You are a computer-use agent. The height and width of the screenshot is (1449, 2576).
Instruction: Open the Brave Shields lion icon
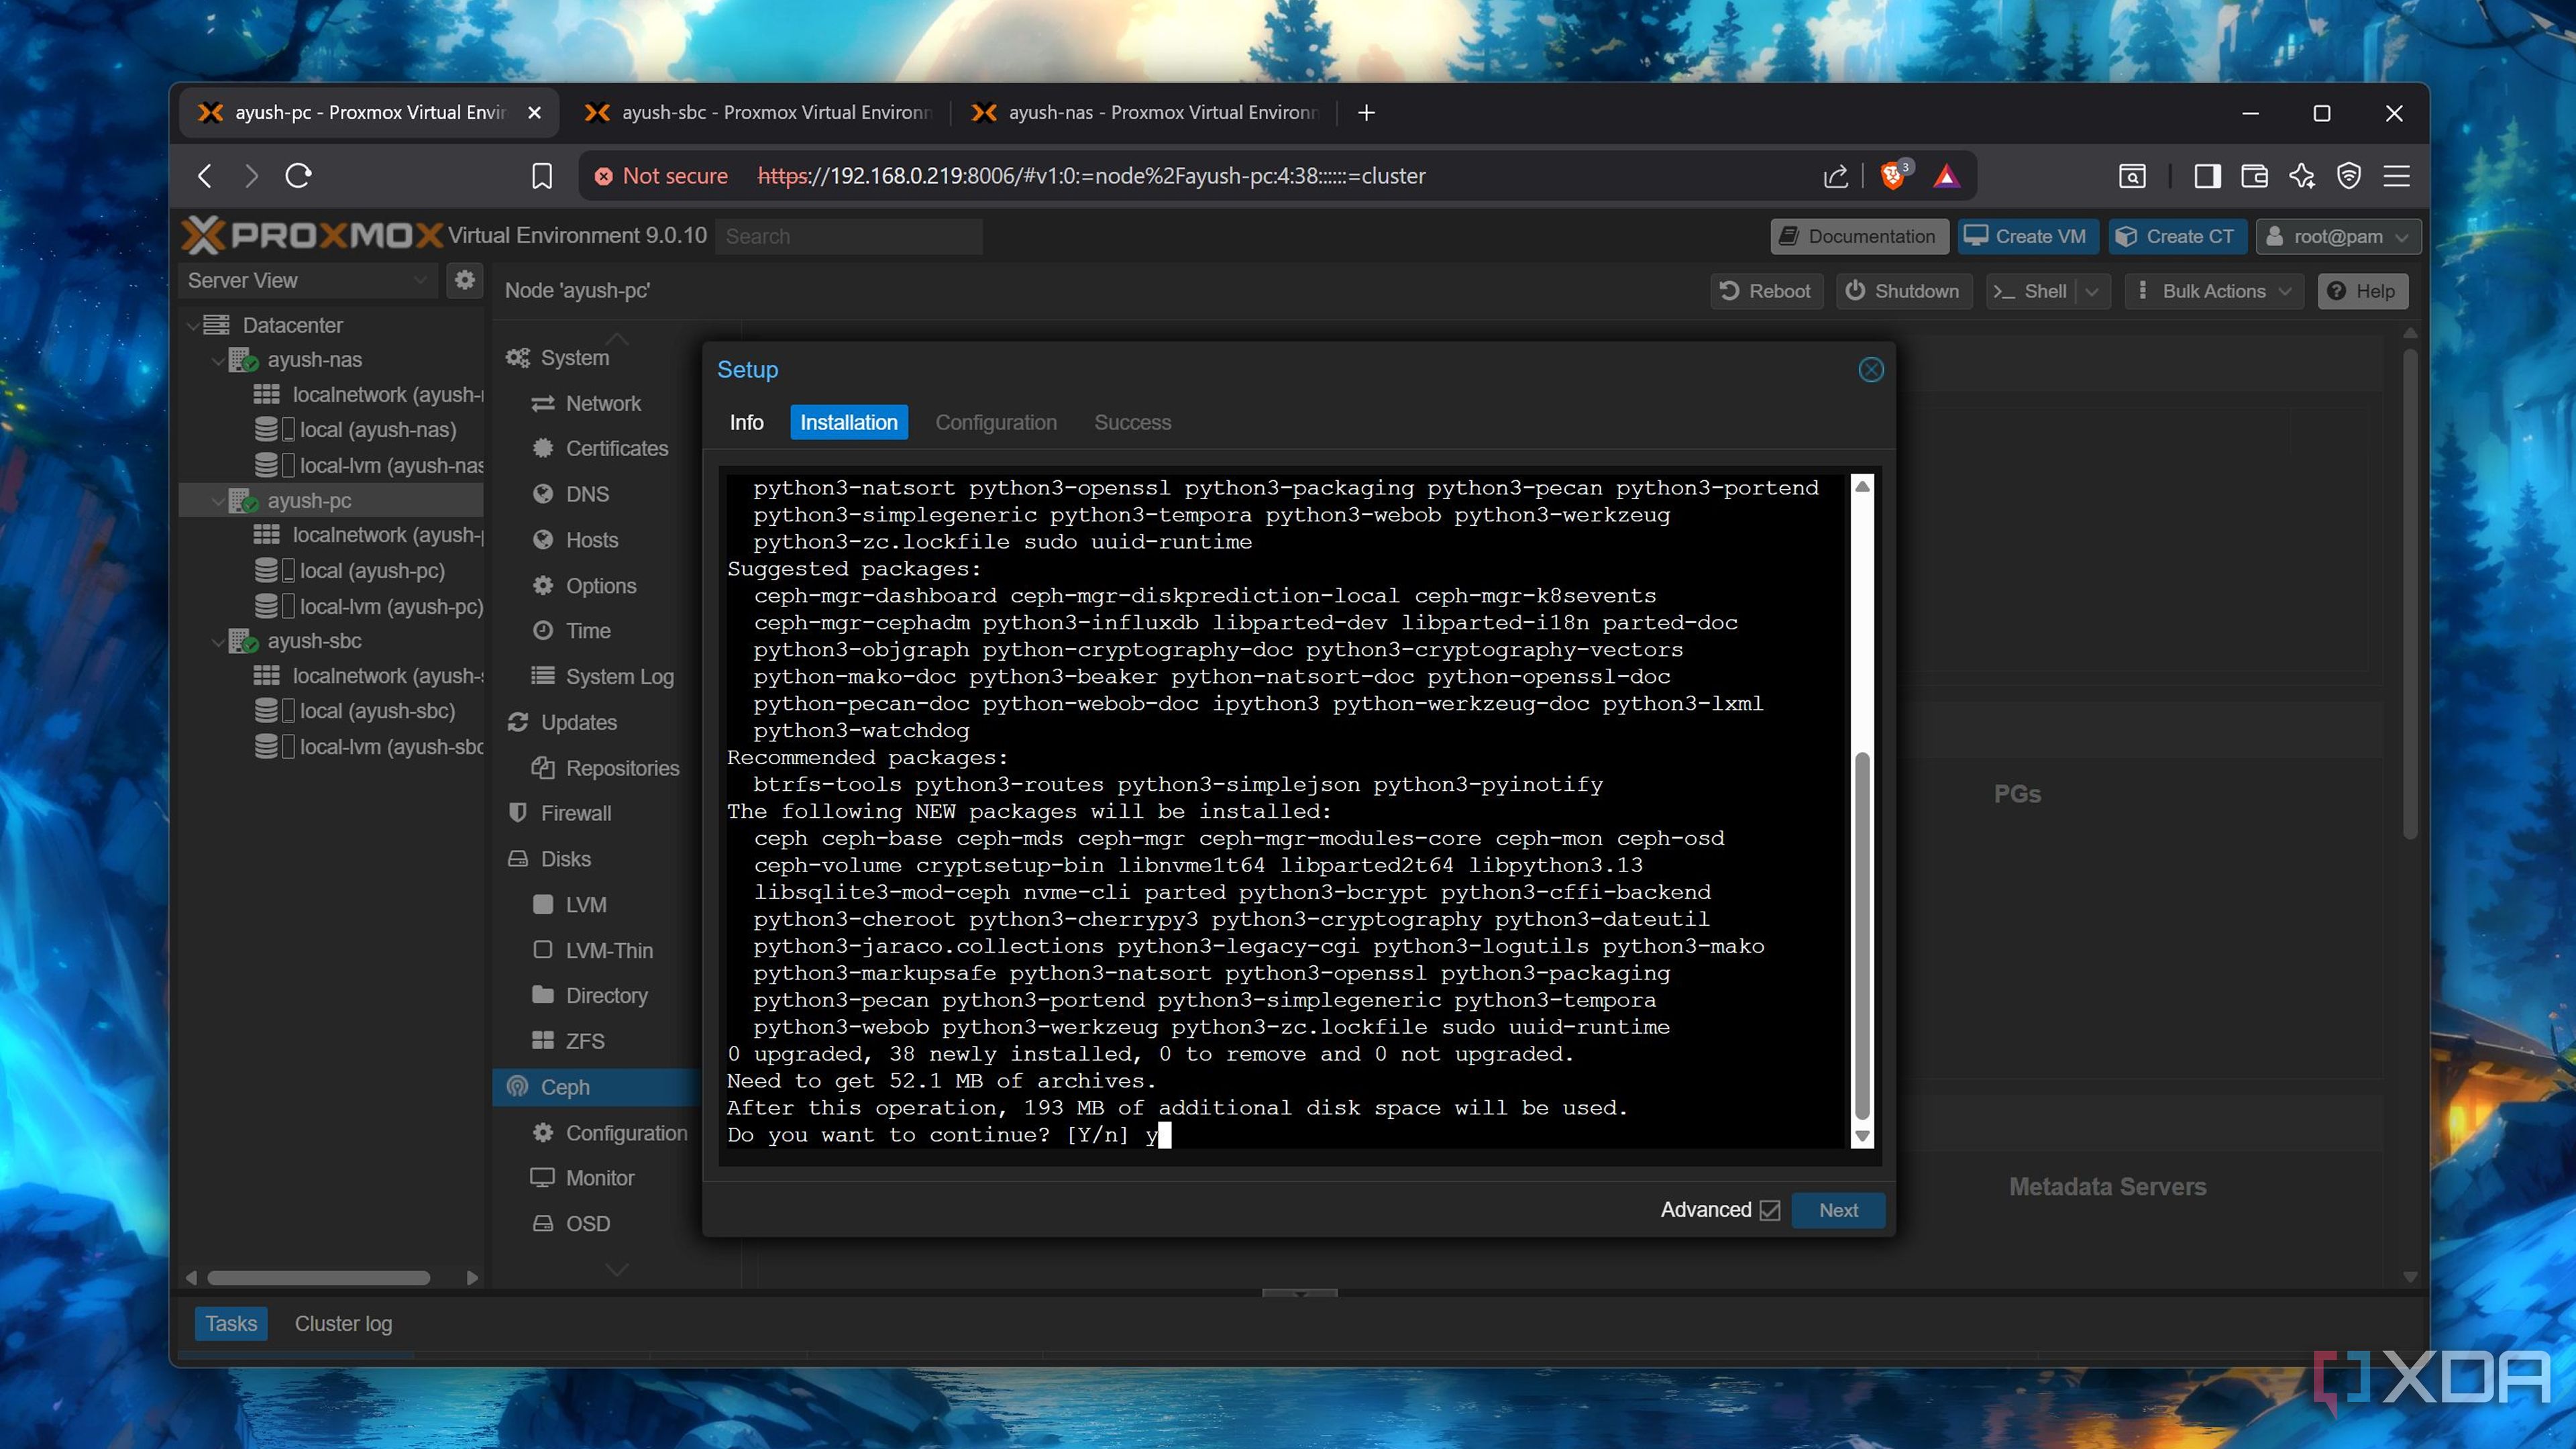coord(1893,176)
